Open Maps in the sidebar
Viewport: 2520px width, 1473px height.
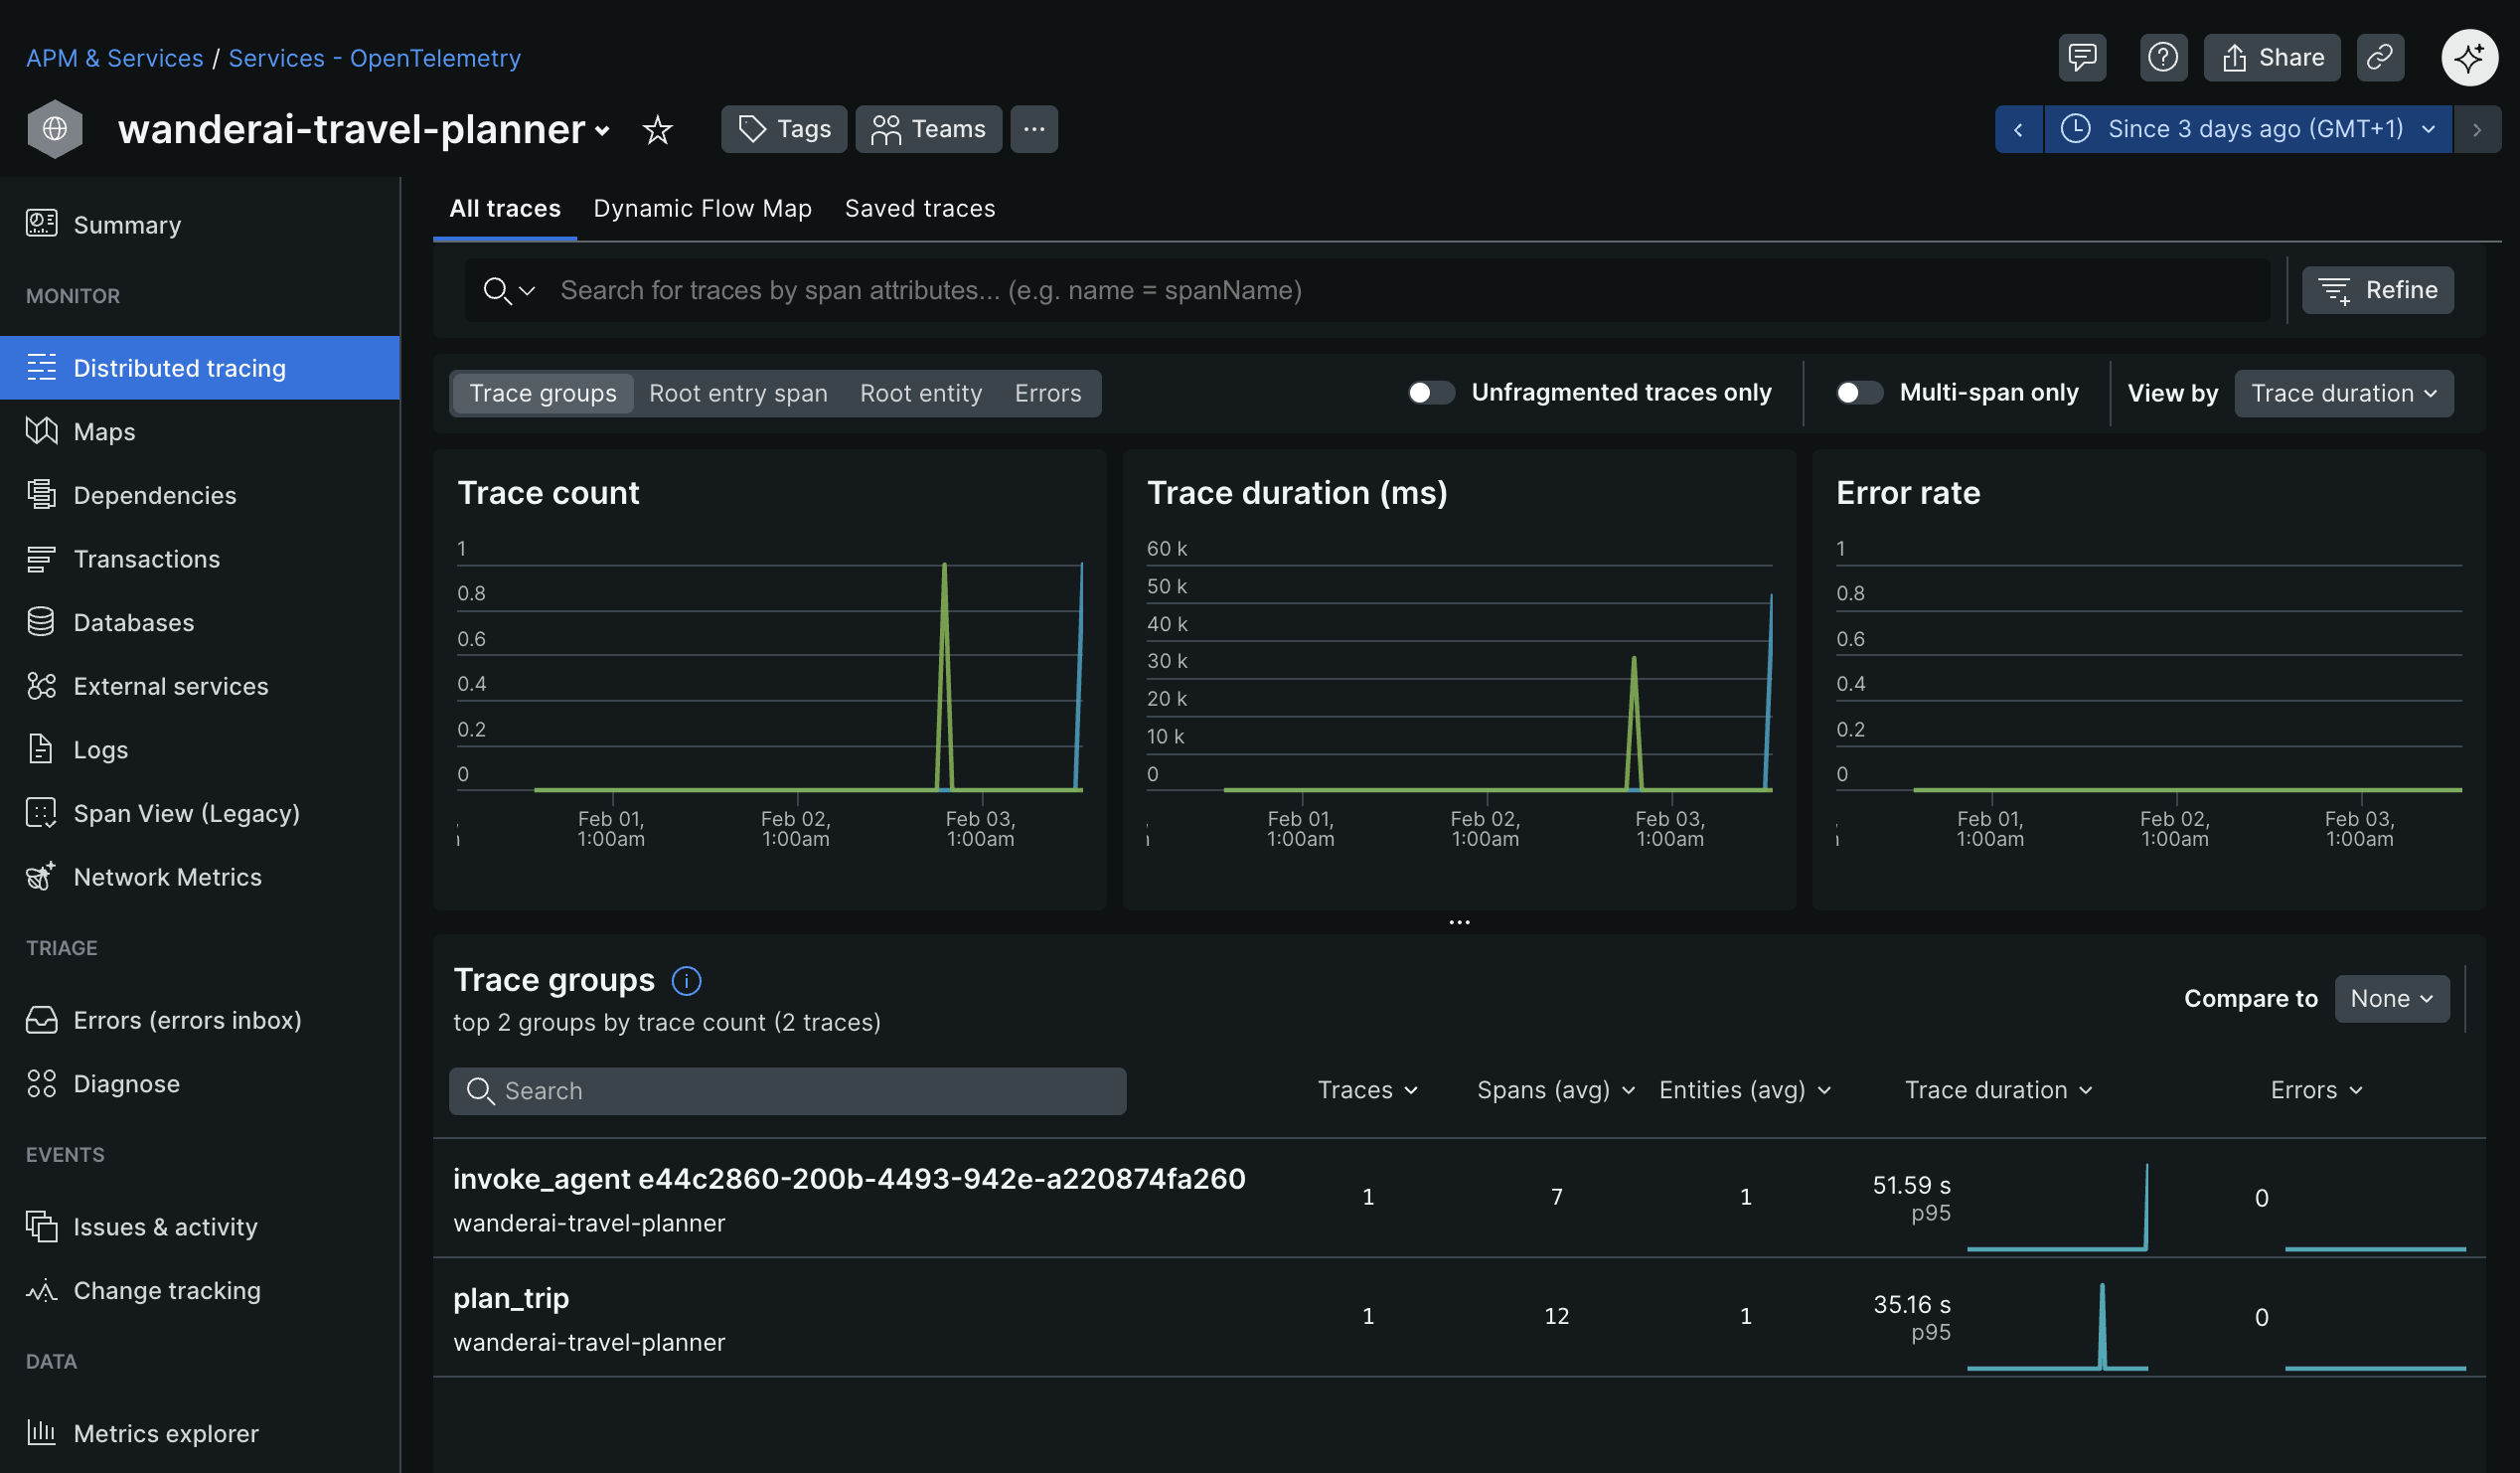(104, 432)
